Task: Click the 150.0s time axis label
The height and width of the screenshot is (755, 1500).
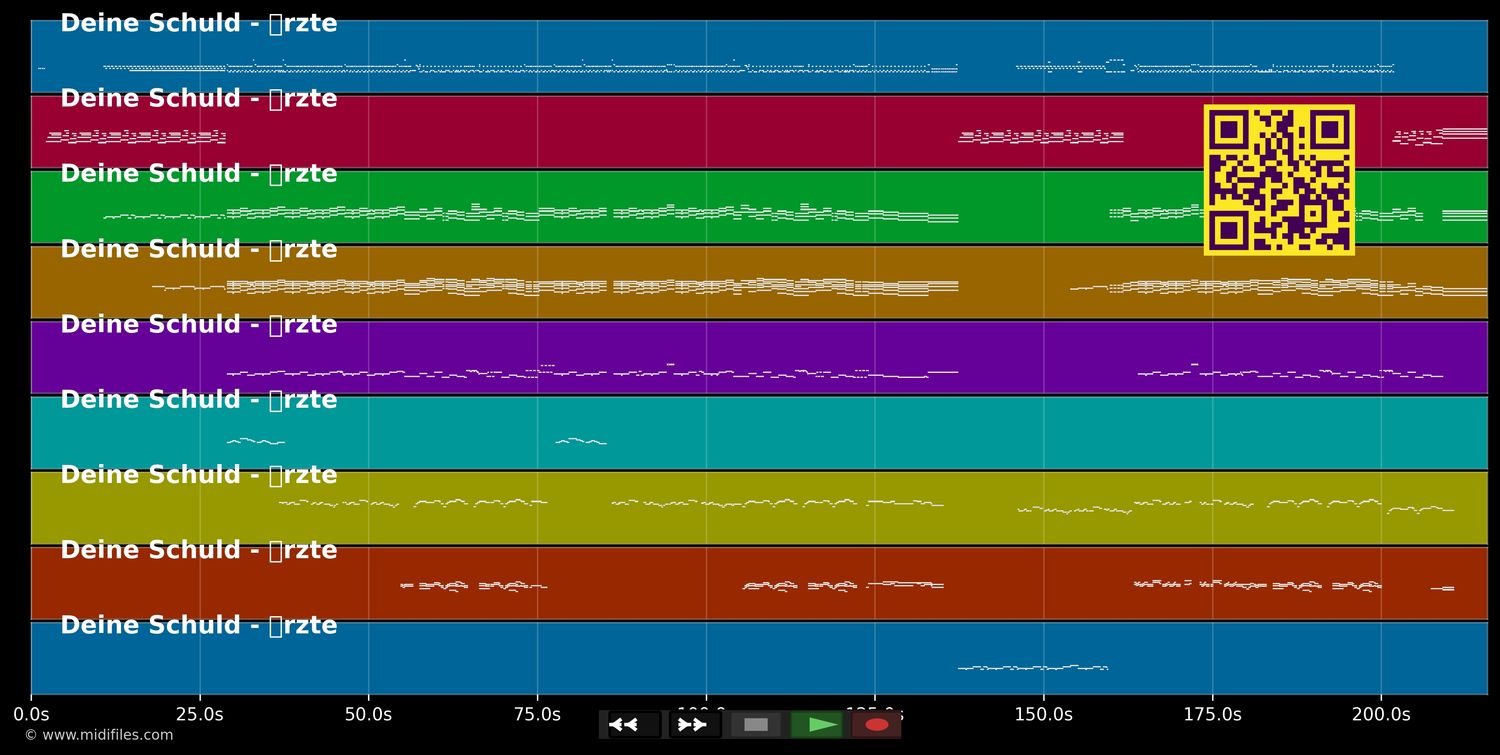Action: click(1043, 715)
